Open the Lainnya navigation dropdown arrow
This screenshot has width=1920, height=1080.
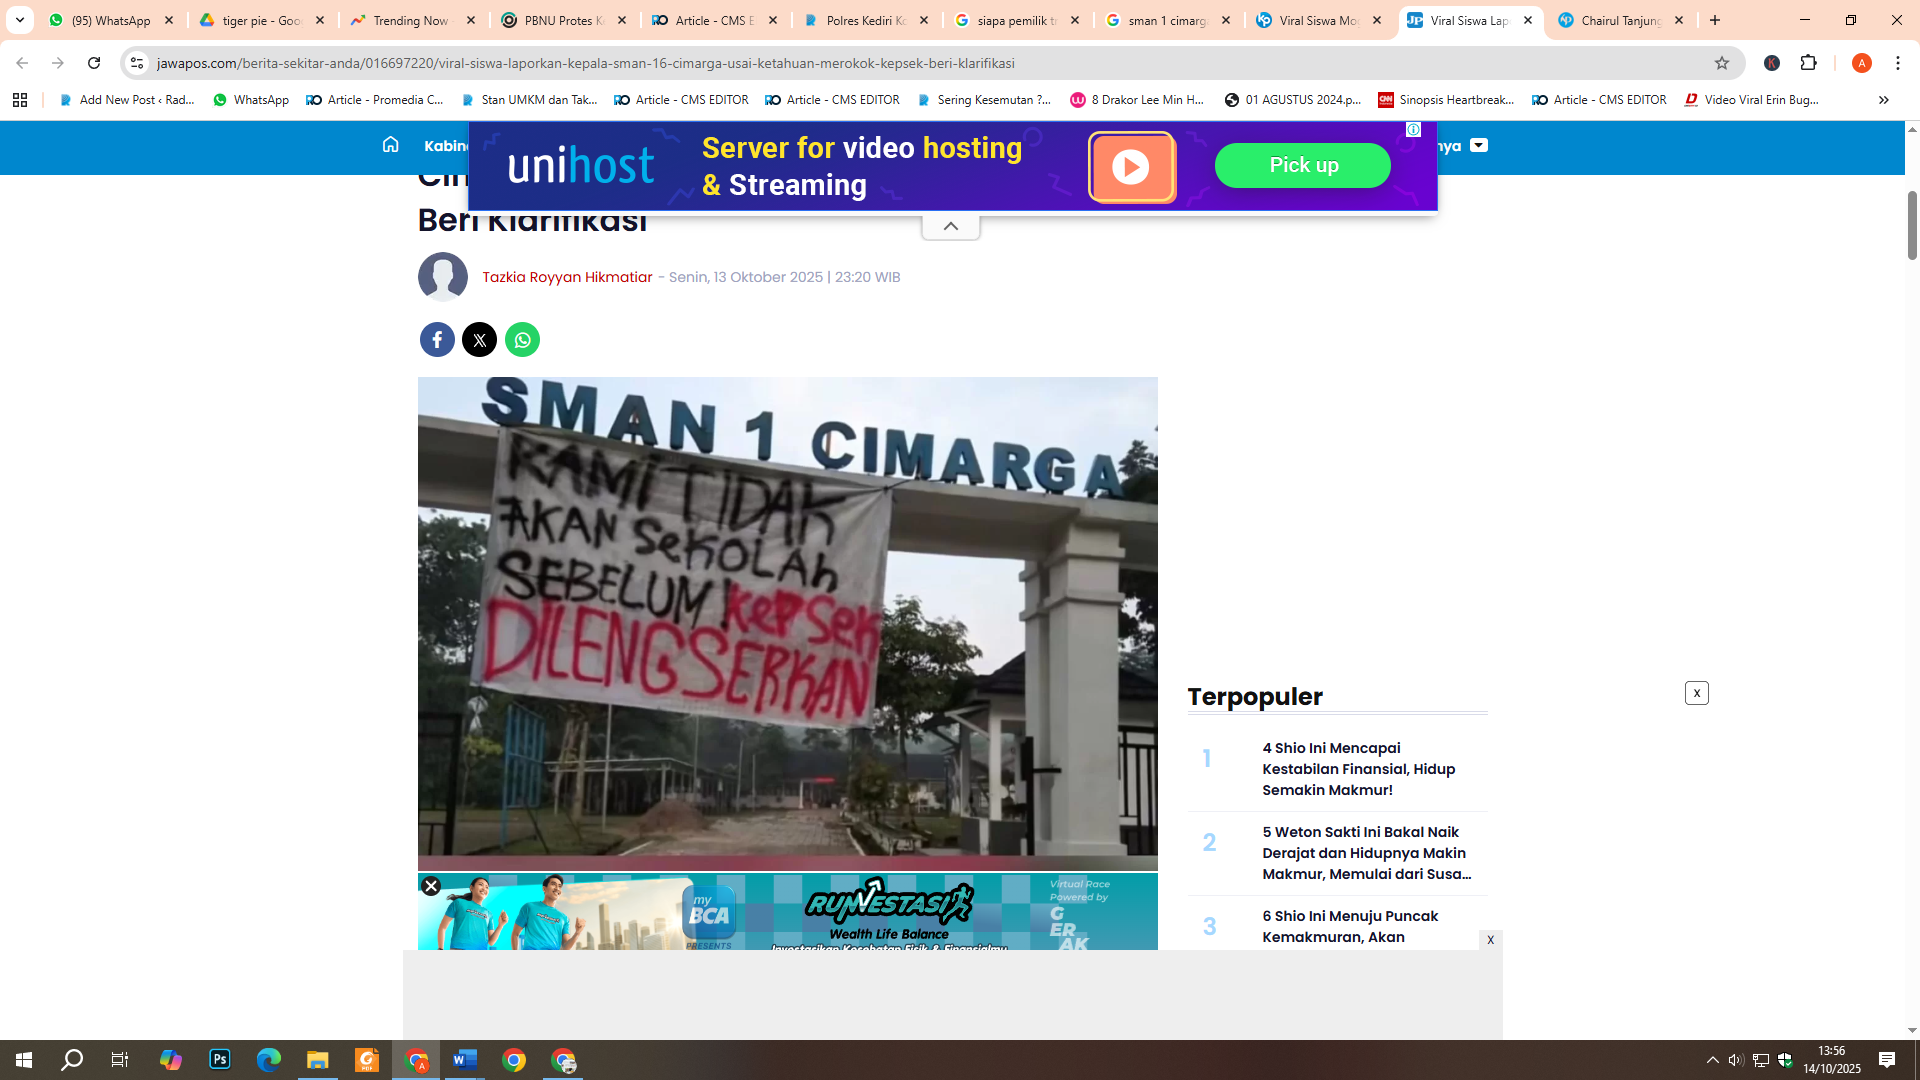tap(1479, 146)
